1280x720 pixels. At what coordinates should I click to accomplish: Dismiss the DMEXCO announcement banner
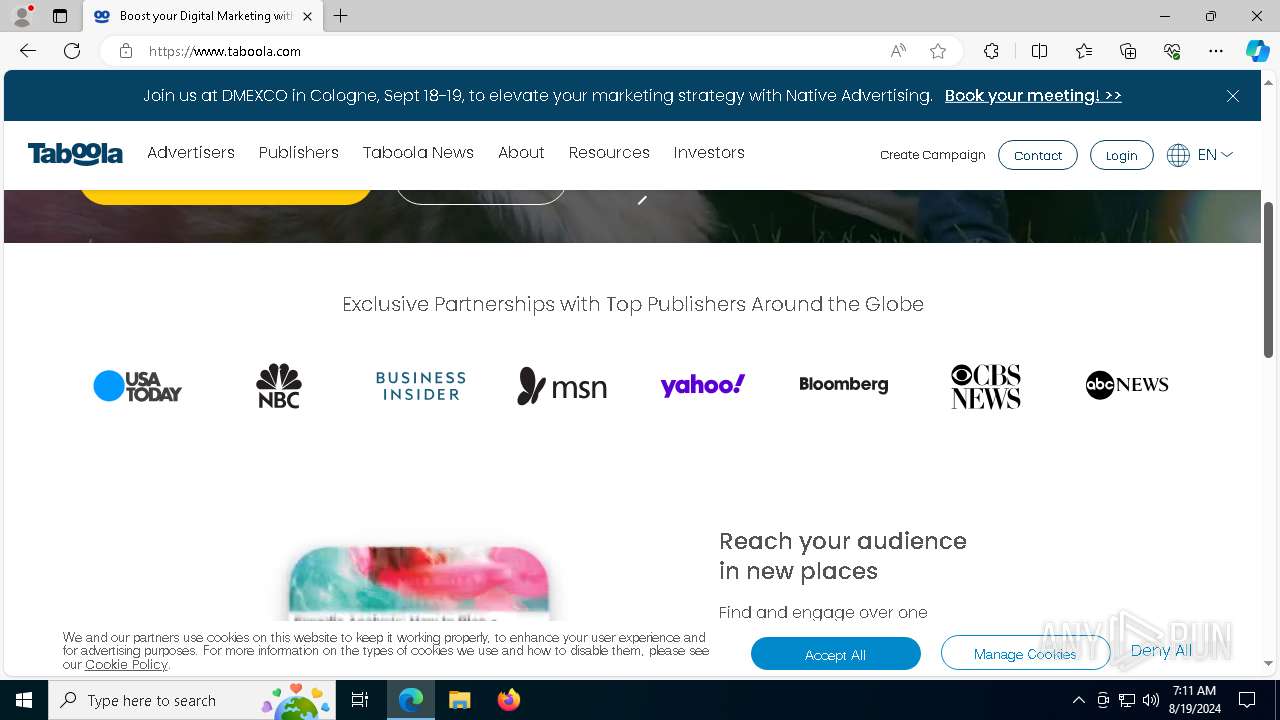pos(1233,96)
